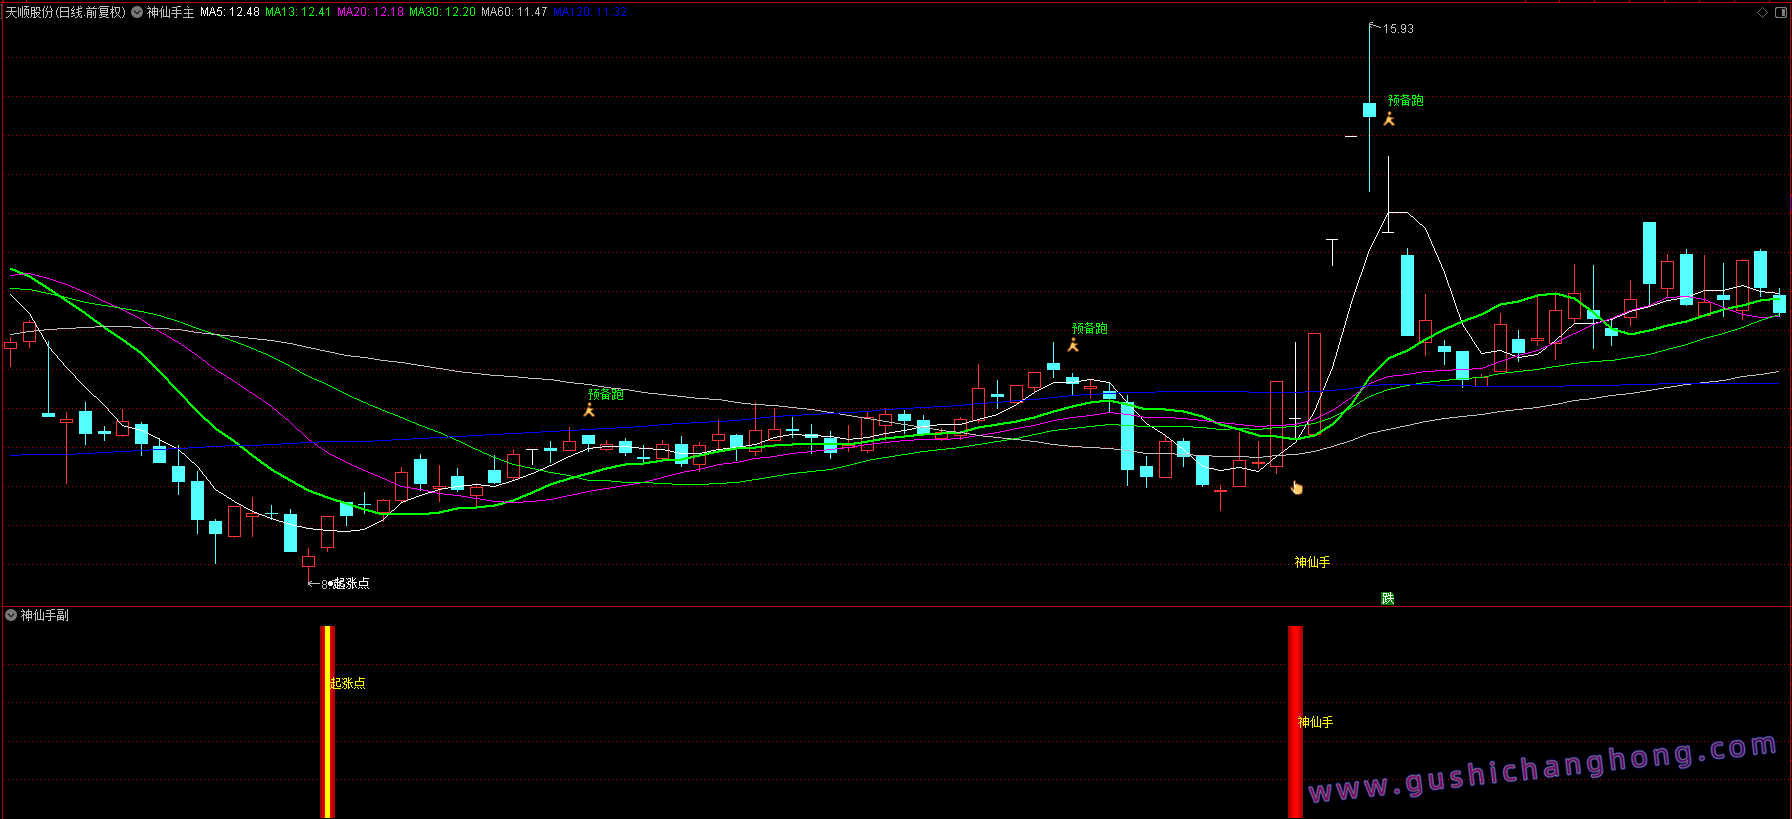1792x819 pixels.
Task: Click the 15.93 high price marker
Action: coord(1398,29)
